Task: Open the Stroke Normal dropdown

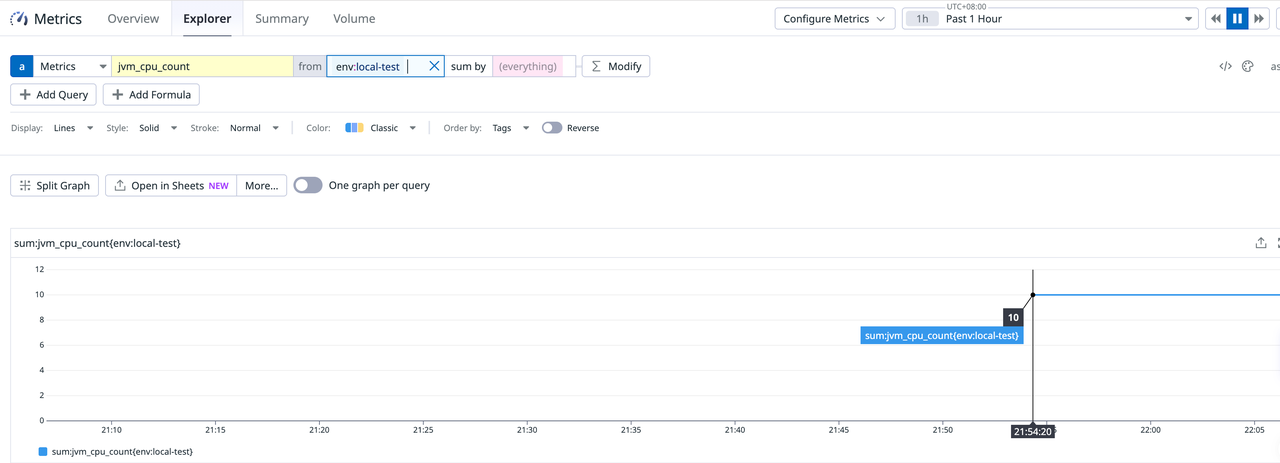Action: point(254,128)
